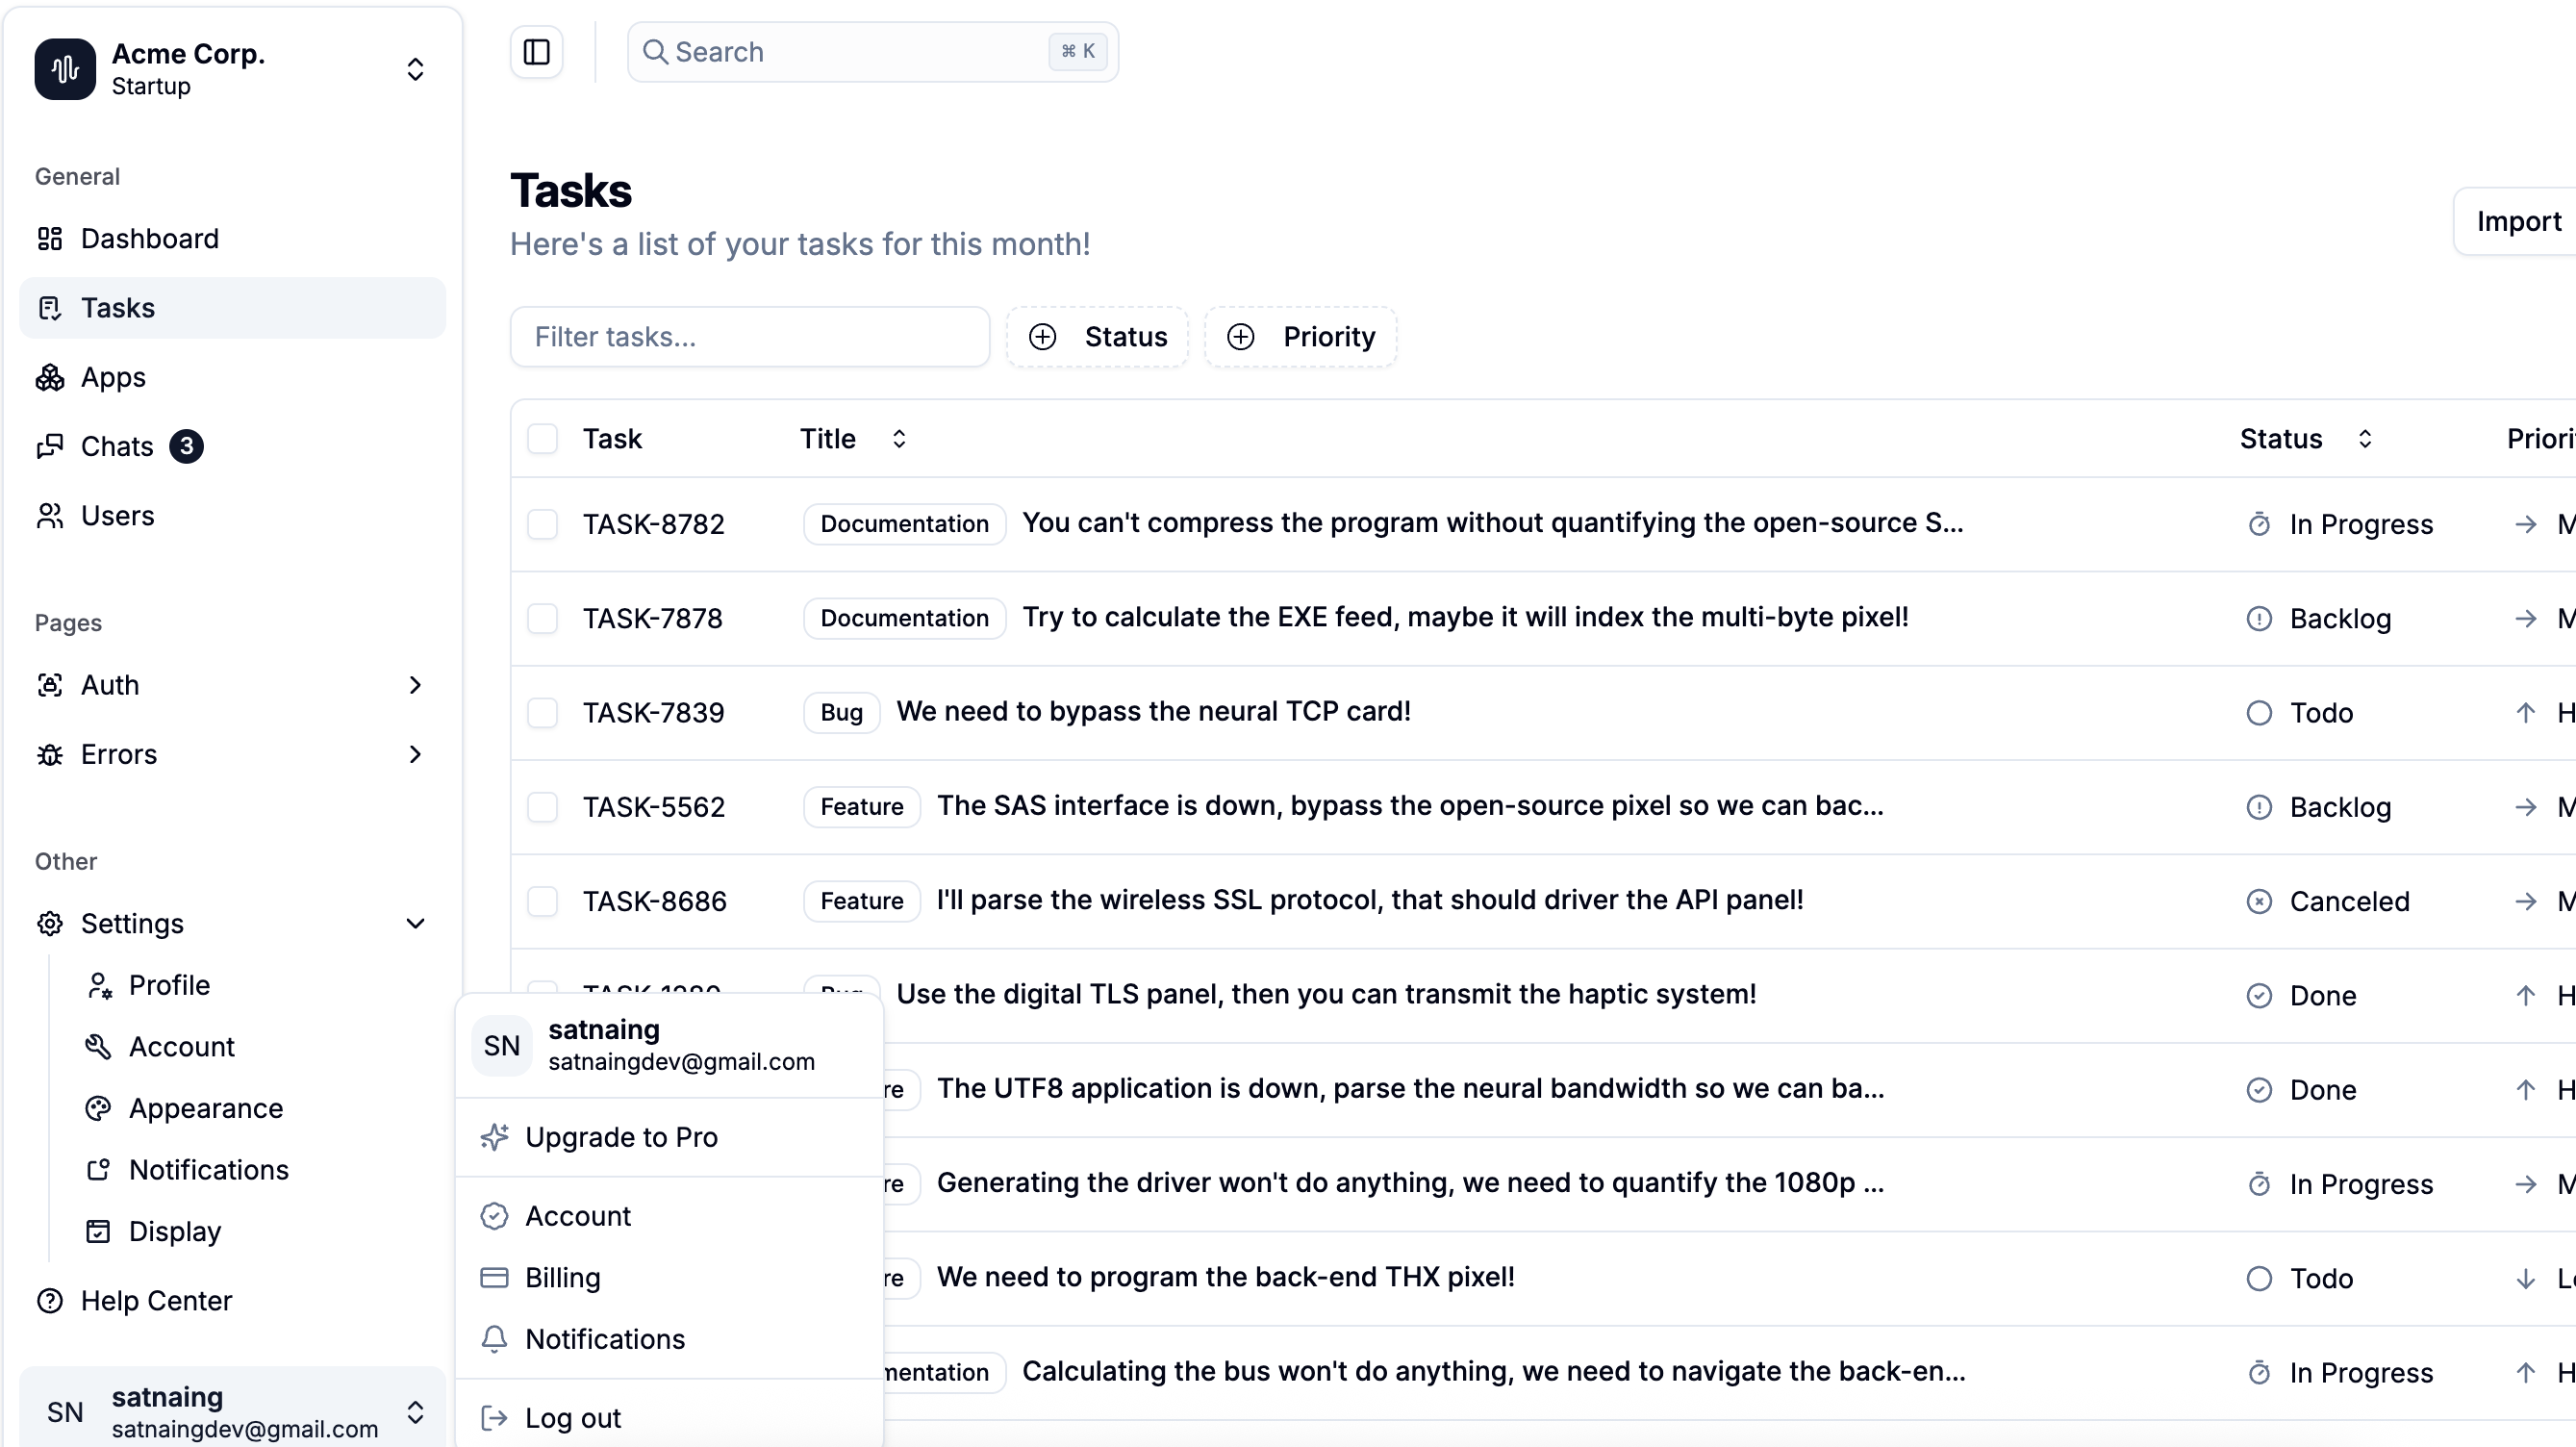The height and width of the screenshot is (1447, 2576).
Task: Open Dashboard from sidebar
Action: 149,239
